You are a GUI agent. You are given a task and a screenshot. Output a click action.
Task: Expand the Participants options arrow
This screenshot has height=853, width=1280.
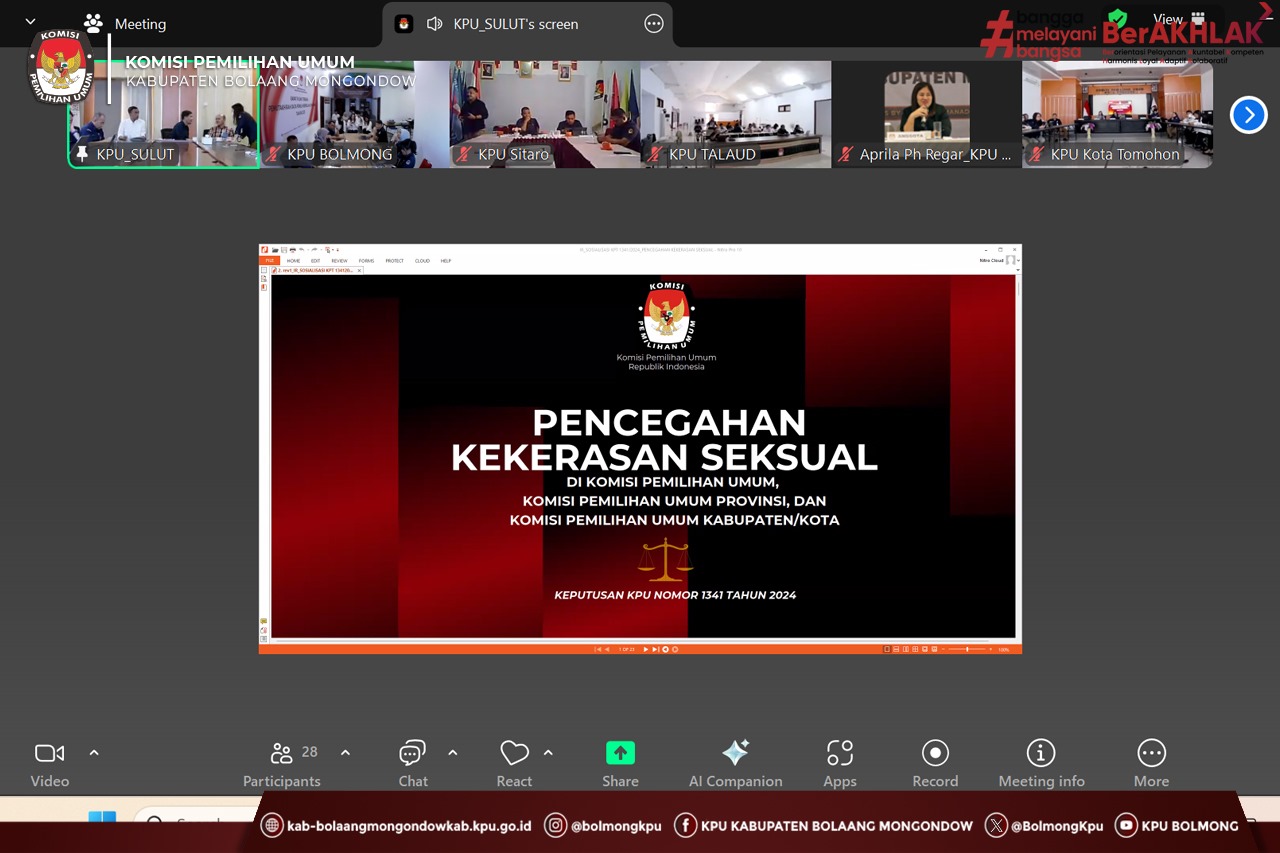[x=345, y=752]
